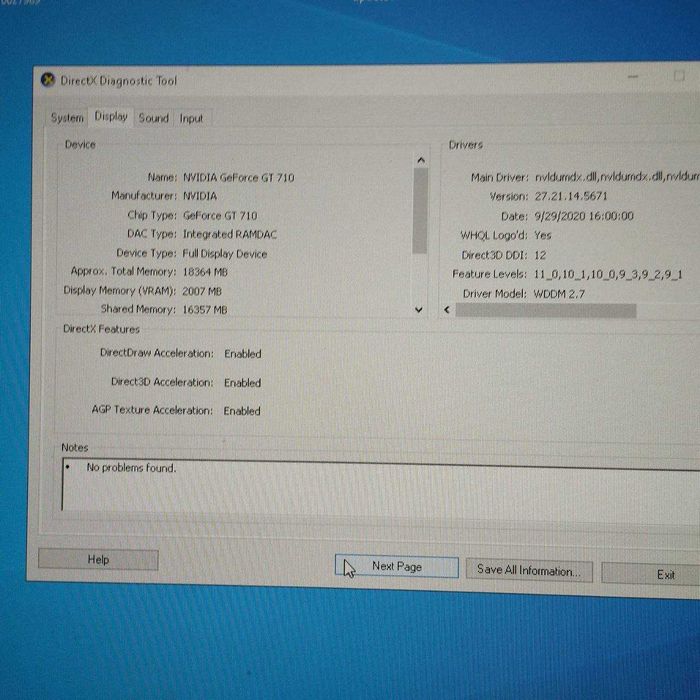Open the Sound tab

pyautogui.click(x=153, y=118)
